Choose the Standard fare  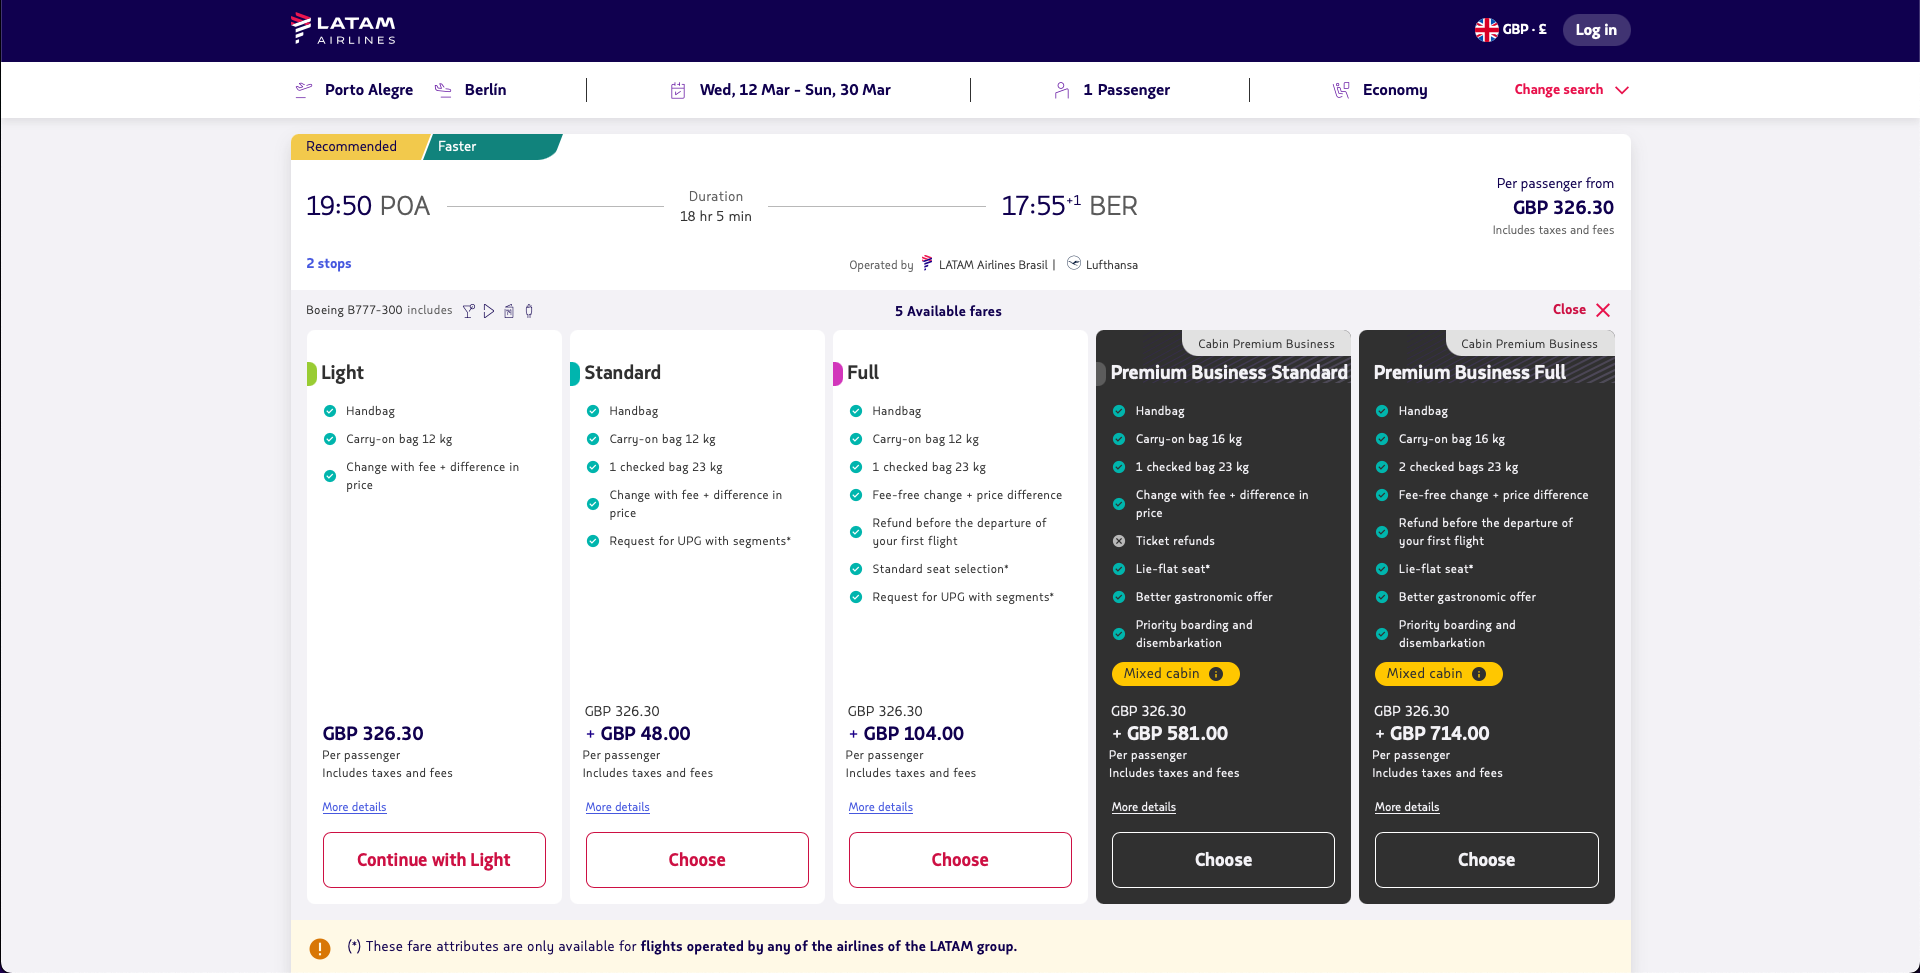click(697, 860)
